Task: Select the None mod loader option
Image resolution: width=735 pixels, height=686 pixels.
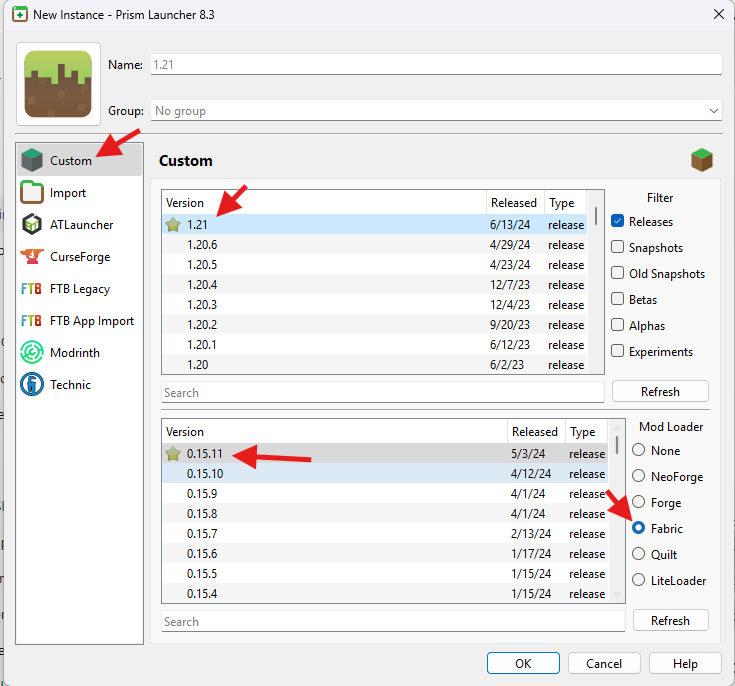Action: [638, 450]
